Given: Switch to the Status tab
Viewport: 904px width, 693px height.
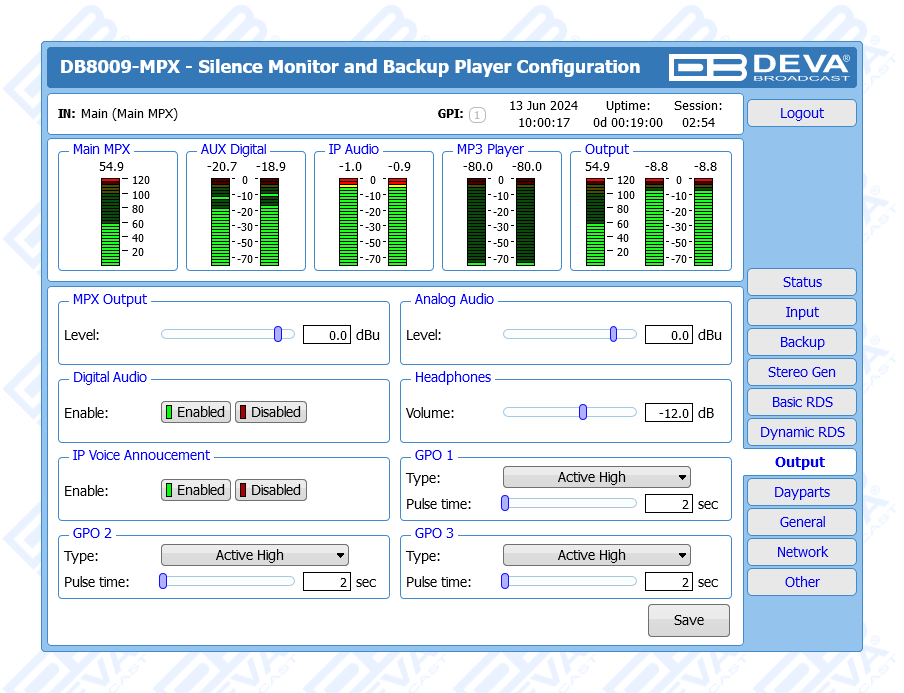Looking at the screenshot, I should [x=801, y=282].
